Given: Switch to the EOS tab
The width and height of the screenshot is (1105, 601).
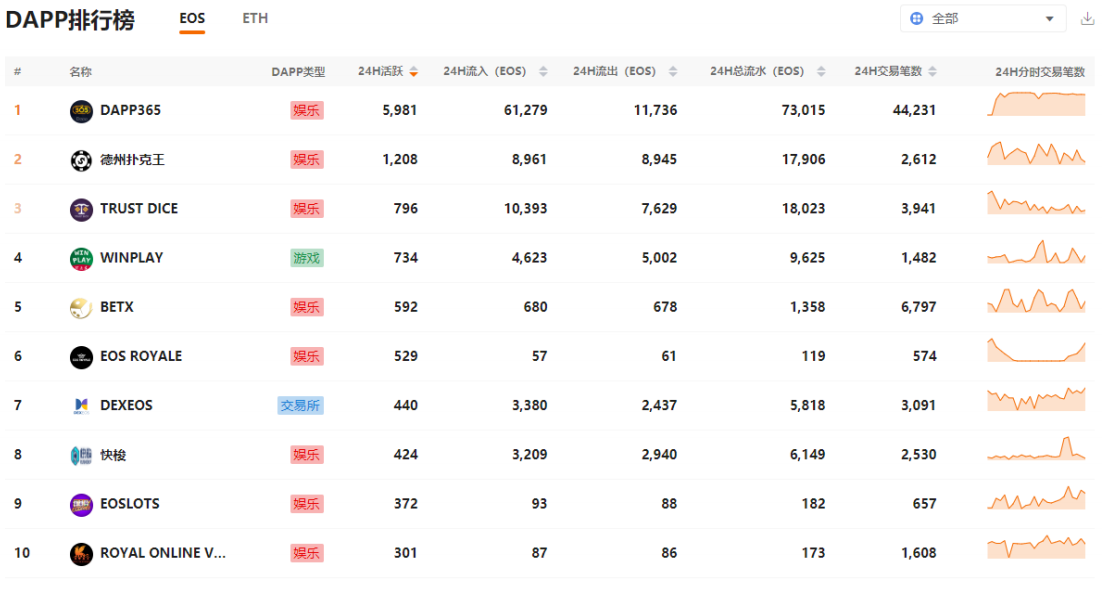Looking at the screenshot, I should (192, 19).
